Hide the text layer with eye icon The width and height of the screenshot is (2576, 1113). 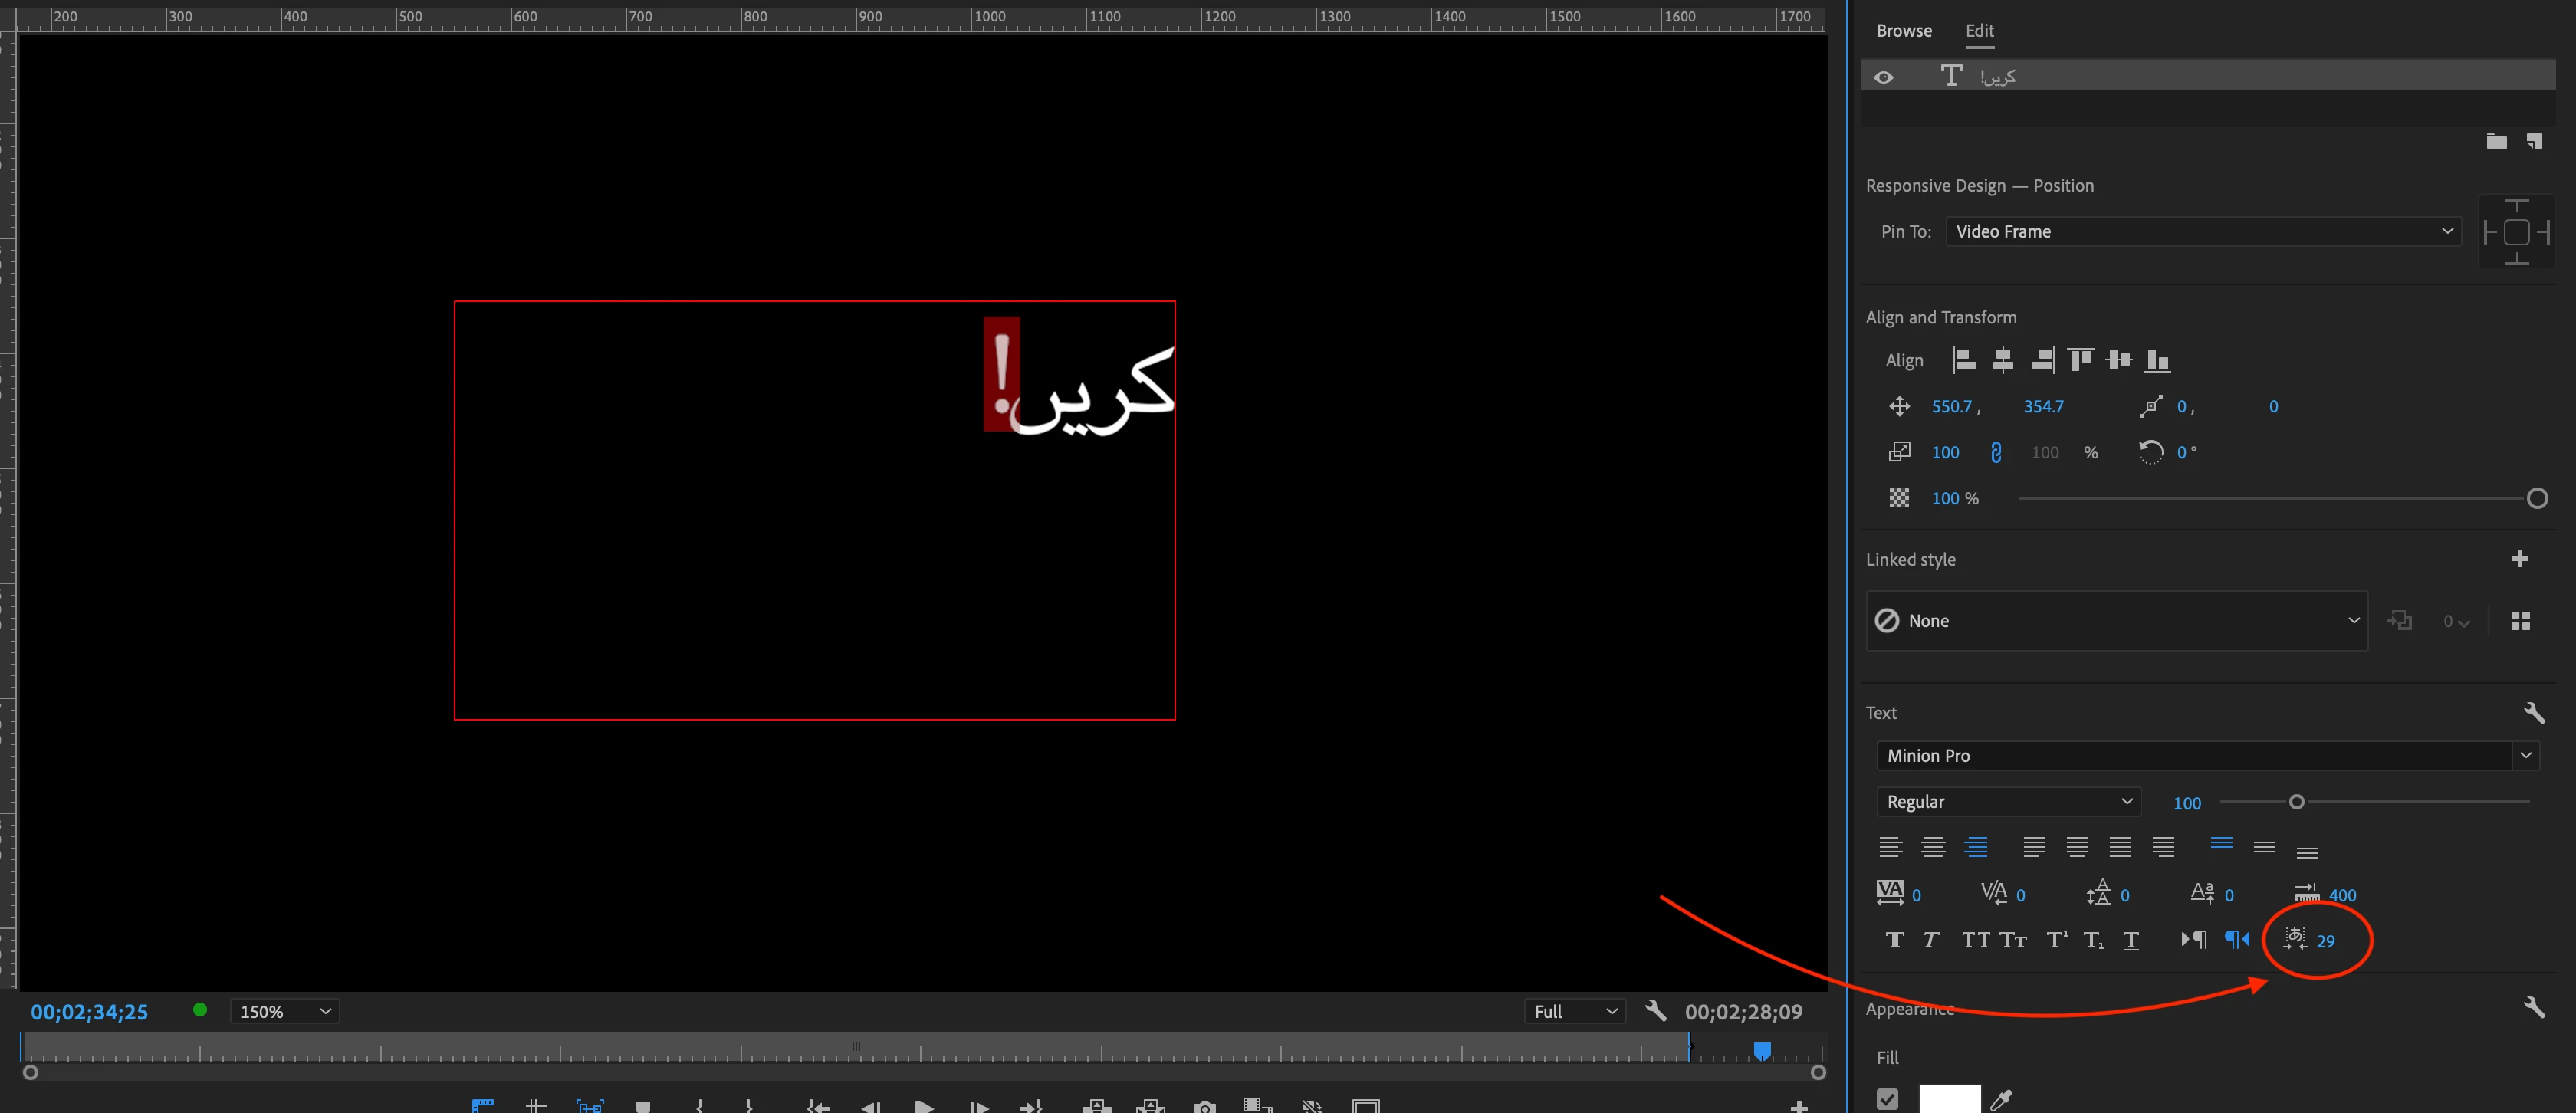coord(1883,77)
